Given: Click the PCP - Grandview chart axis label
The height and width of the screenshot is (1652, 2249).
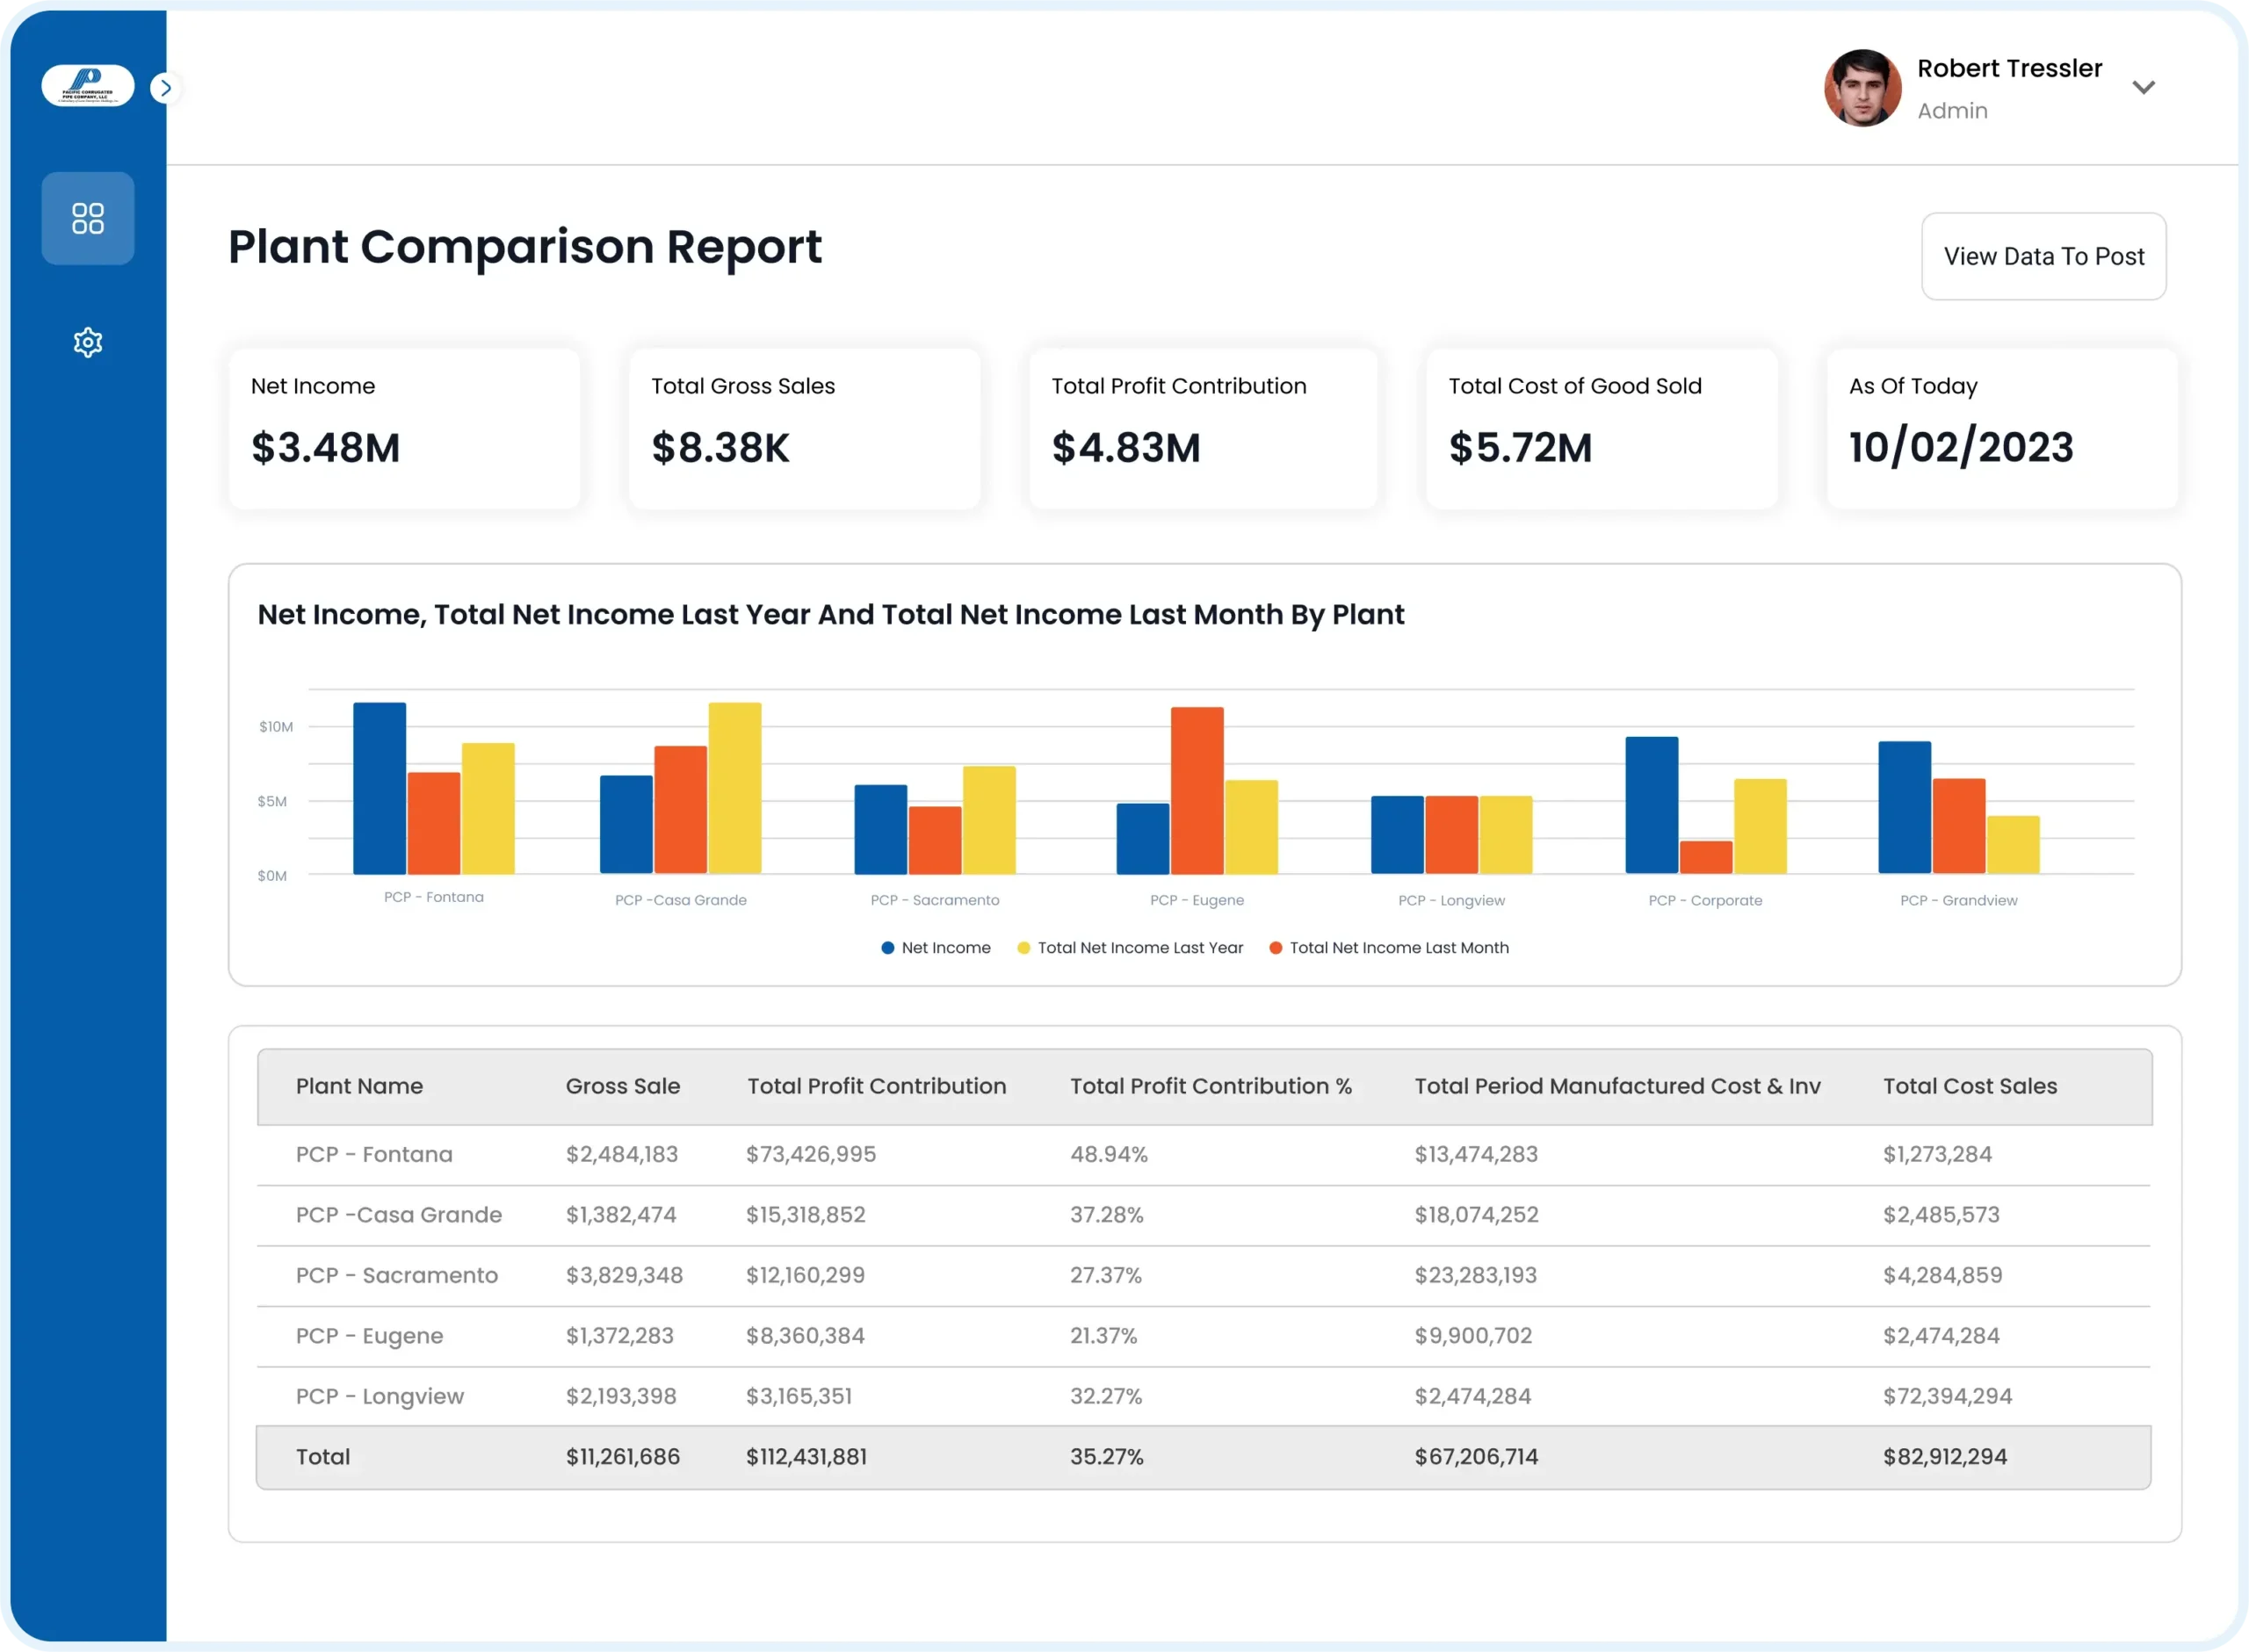Looking at the screenshot, I should point(1959,900).
